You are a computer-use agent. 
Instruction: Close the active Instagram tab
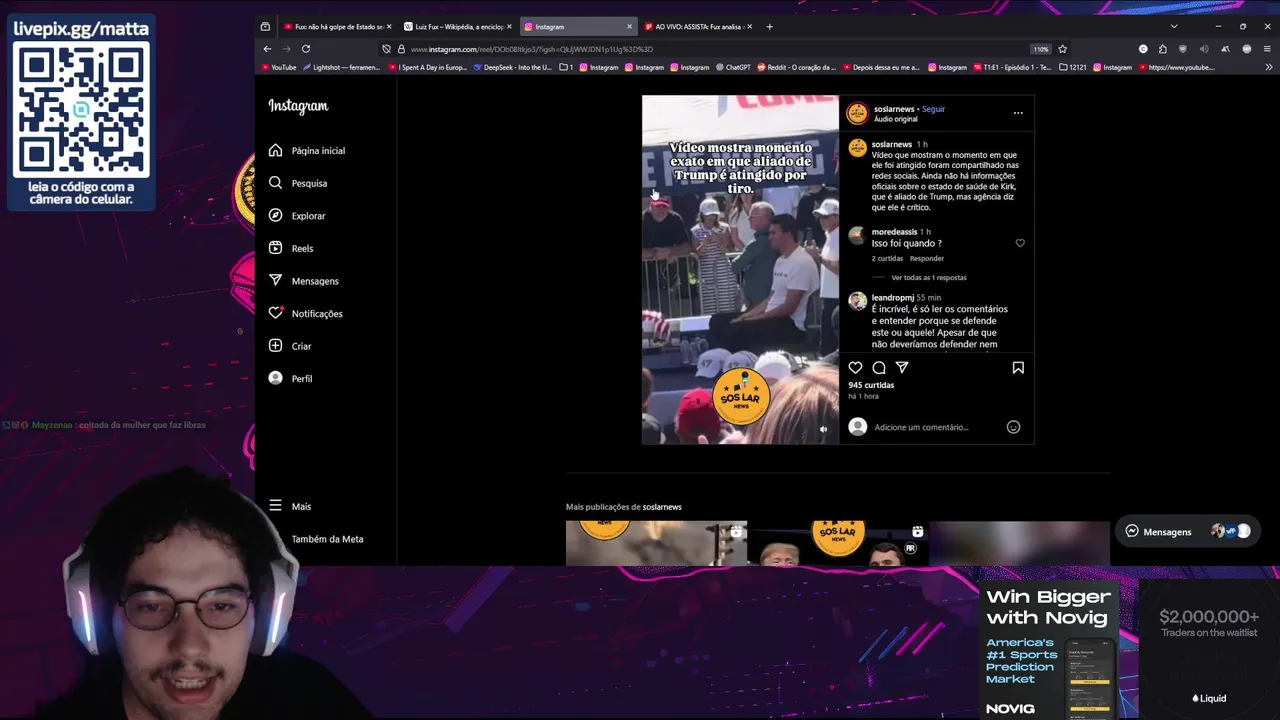click(x=629, y=27)
